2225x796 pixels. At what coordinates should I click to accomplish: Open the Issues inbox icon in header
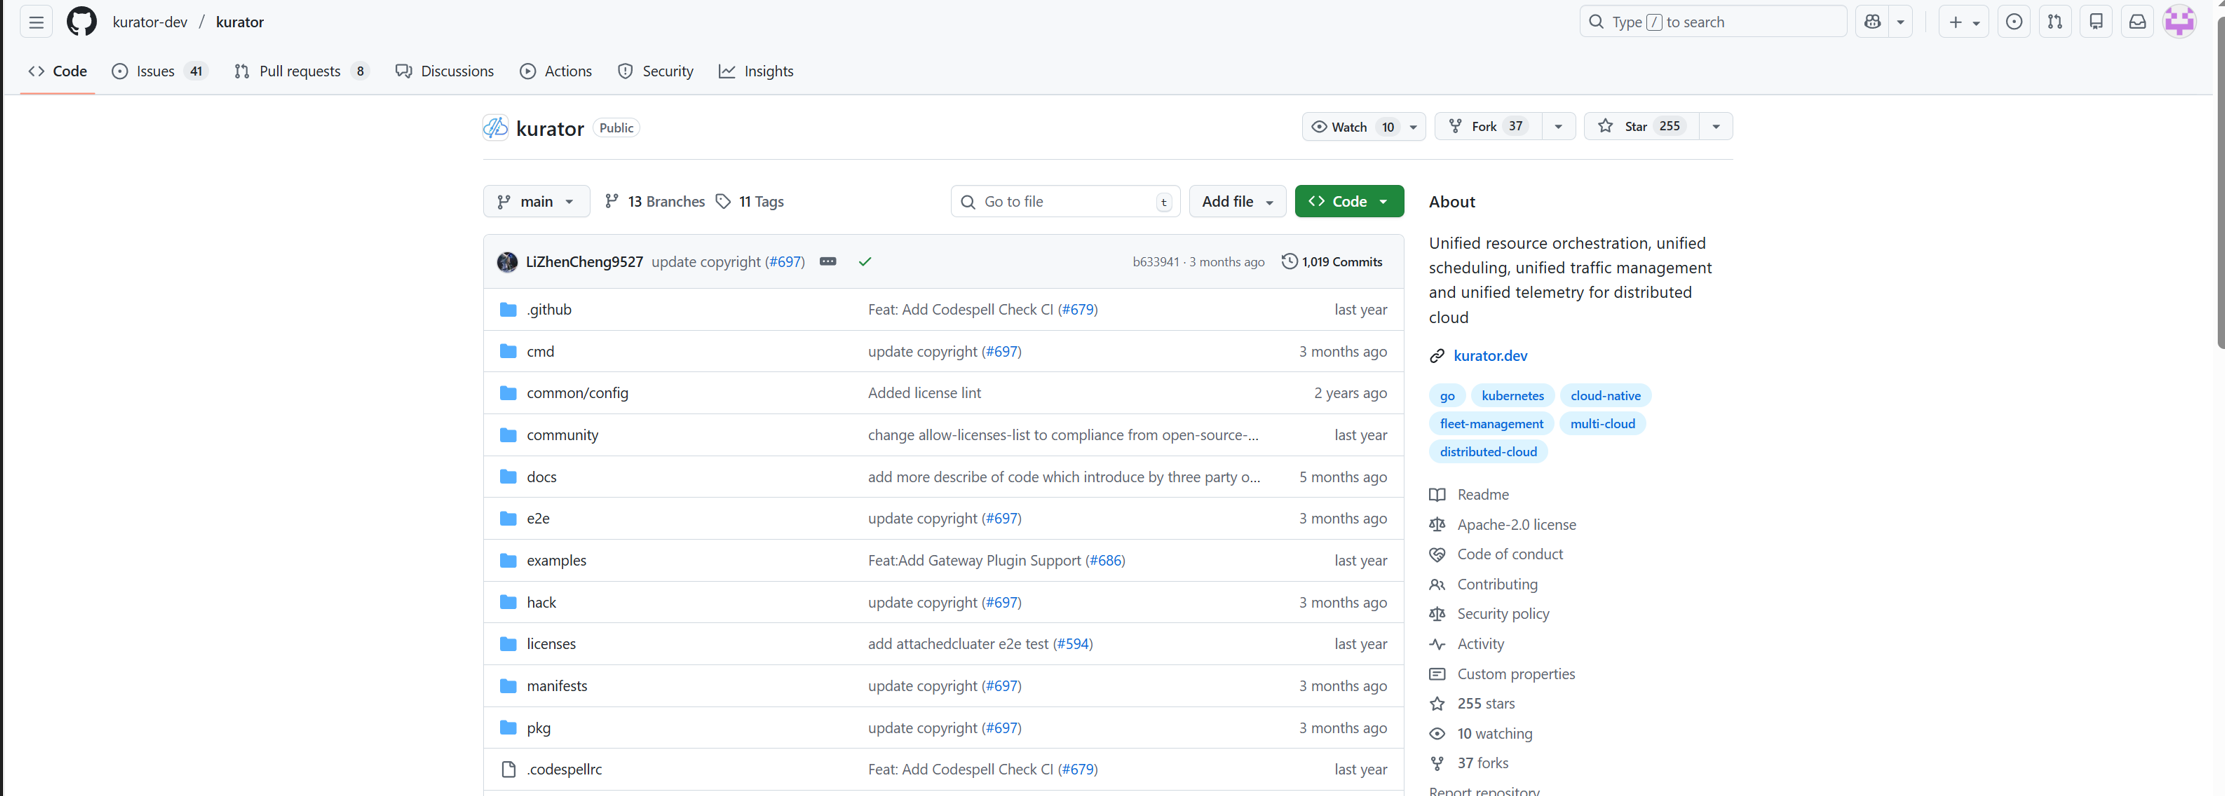point(2014,22)
